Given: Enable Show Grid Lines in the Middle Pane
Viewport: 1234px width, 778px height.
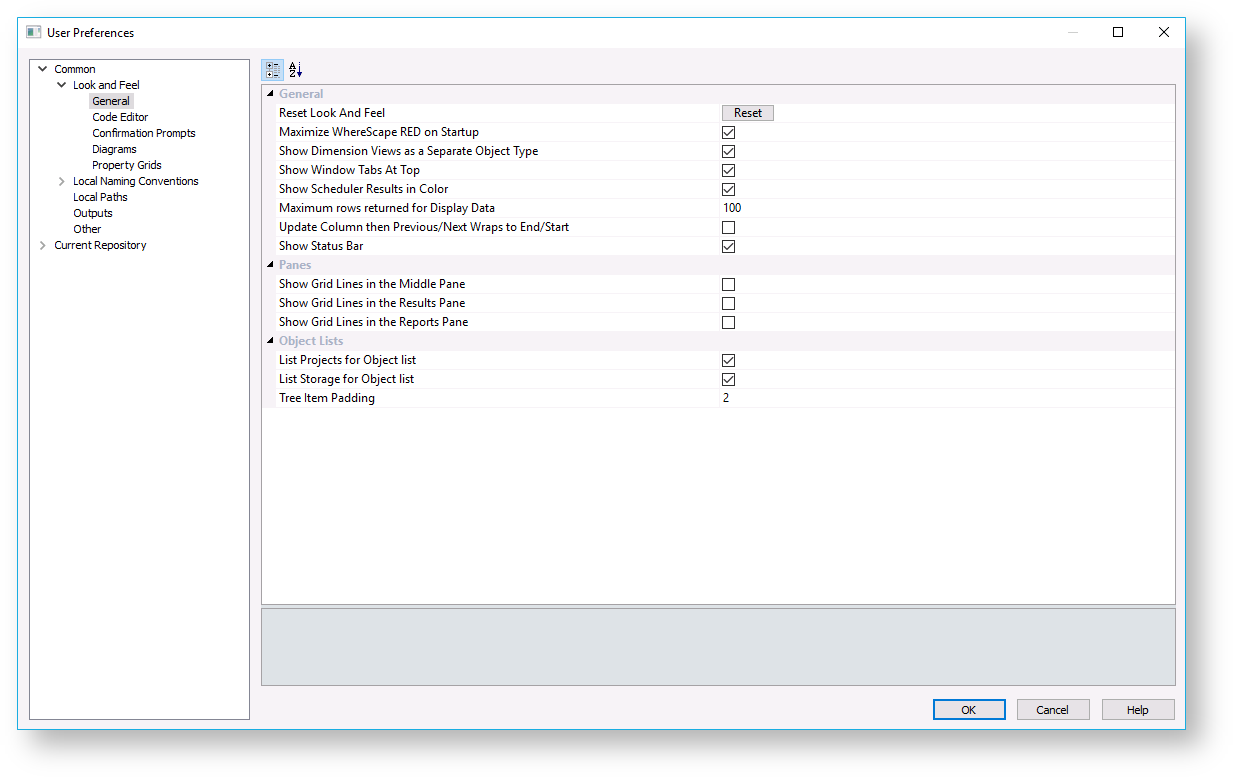Looking at the screenshot, I should click(728, 284).
